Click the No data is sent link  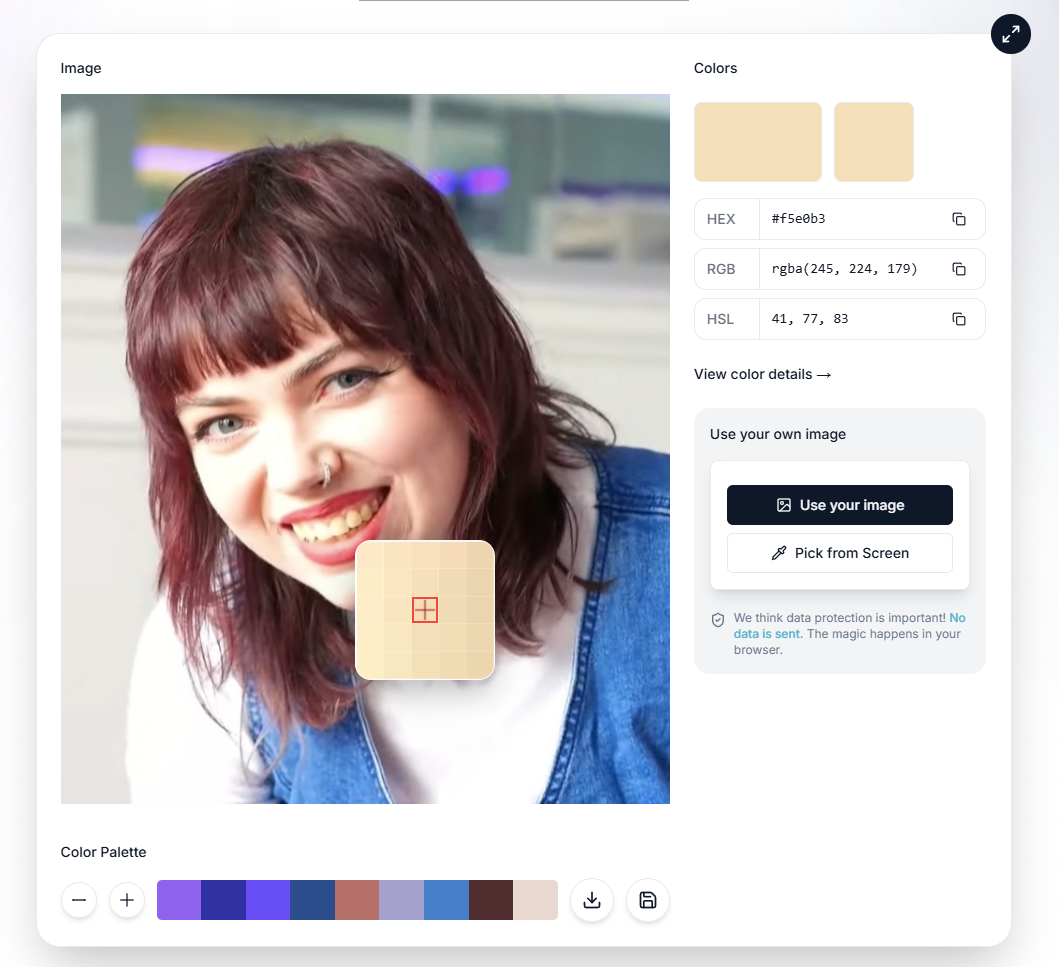coord(849,626)
